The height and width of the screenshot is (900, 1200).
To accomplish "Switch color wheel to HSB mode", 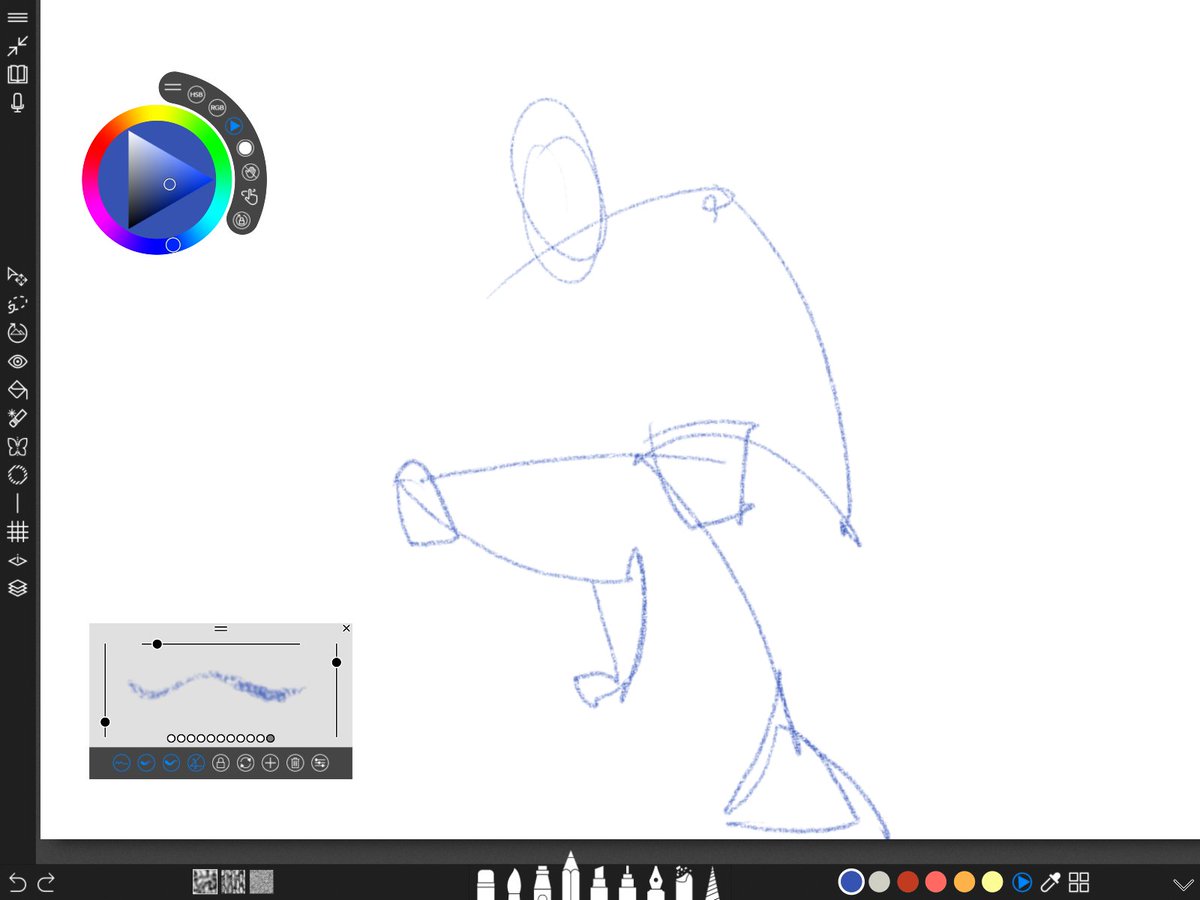I will [x=197, y=93].
